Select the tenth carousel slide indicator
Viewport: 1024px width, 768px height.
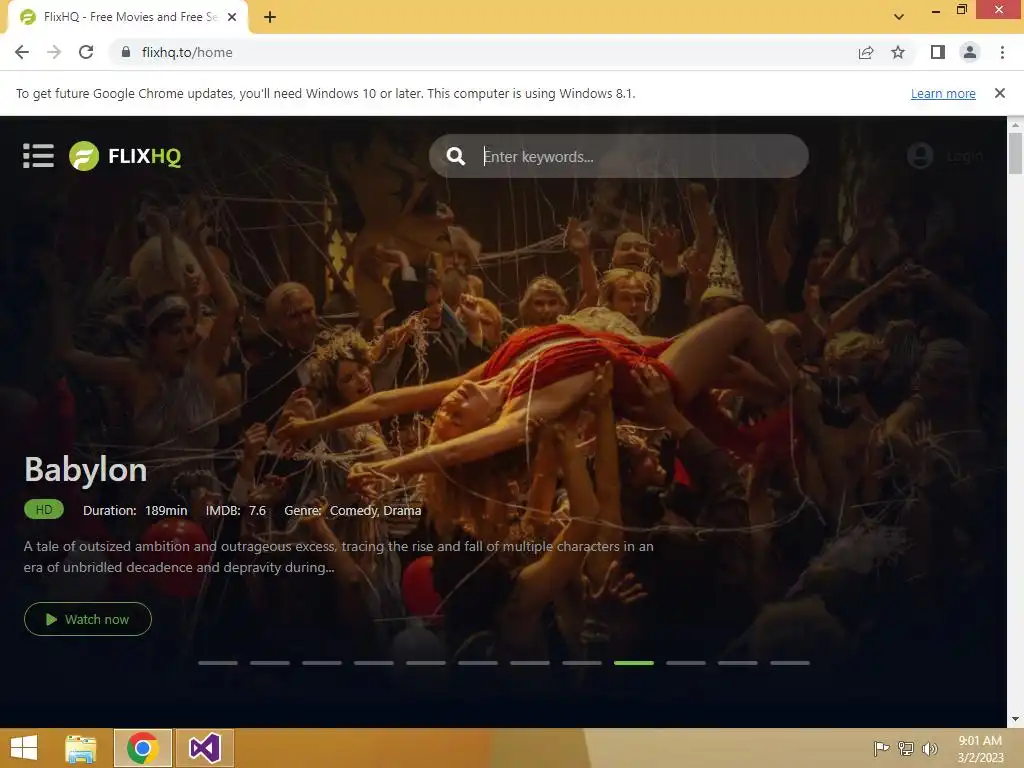tap(686, 663)
